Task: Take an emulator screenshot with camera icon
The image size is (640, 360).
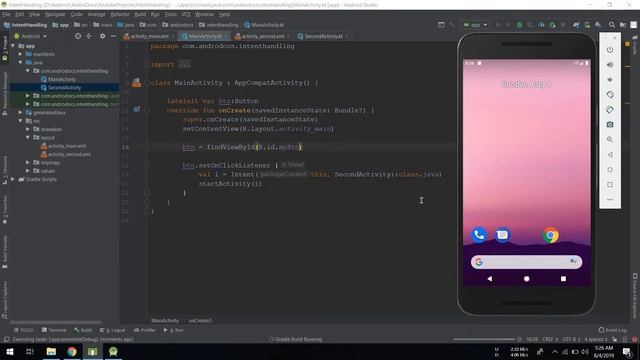Action: [610, 124]
